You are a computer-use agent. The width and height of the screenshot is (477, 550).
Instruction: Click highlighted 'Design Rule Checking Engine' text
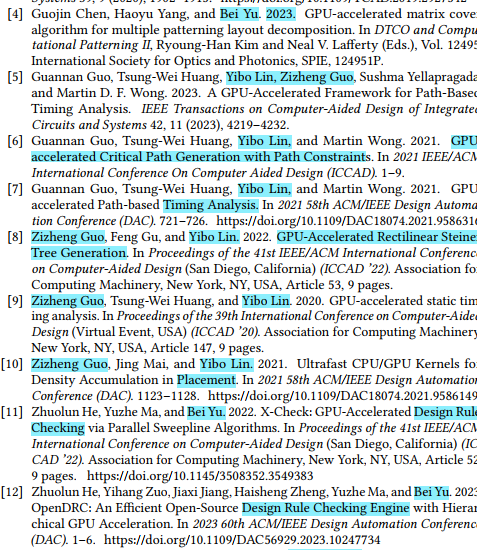click(x=326, y=508)
